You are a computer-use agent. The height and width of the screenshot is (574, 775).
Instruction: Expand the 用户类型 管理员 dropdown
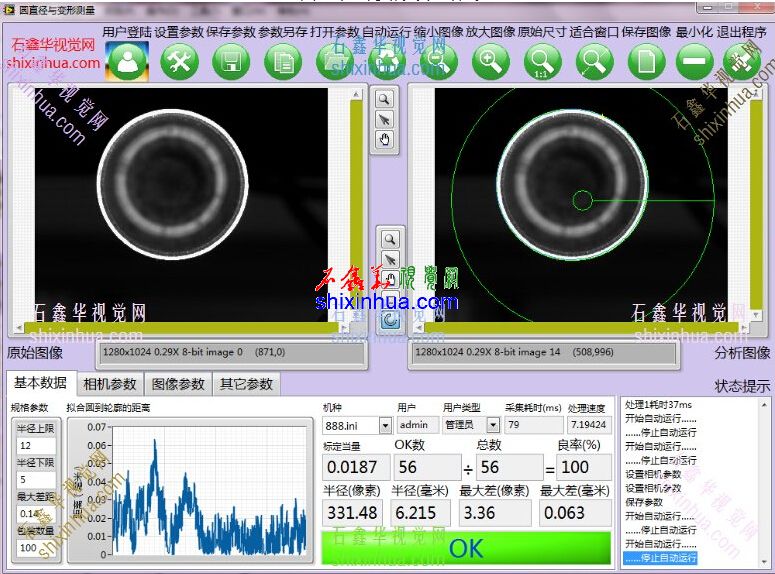tap(493, 426)
